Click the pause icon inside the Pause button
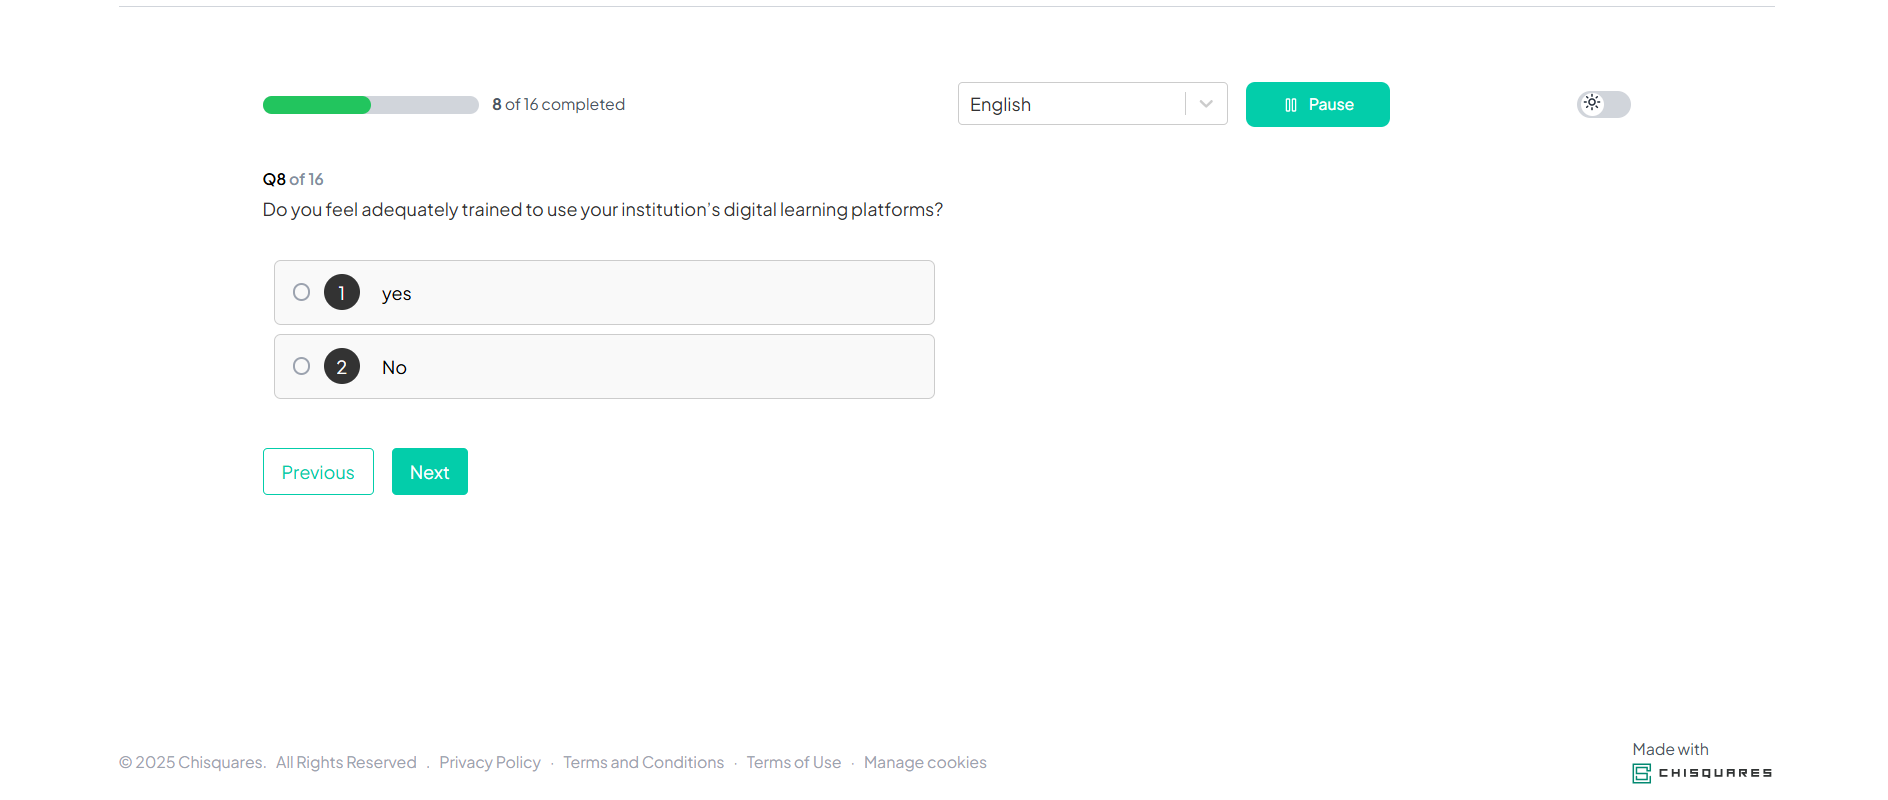1888x800 pixels. (1290, 105)
